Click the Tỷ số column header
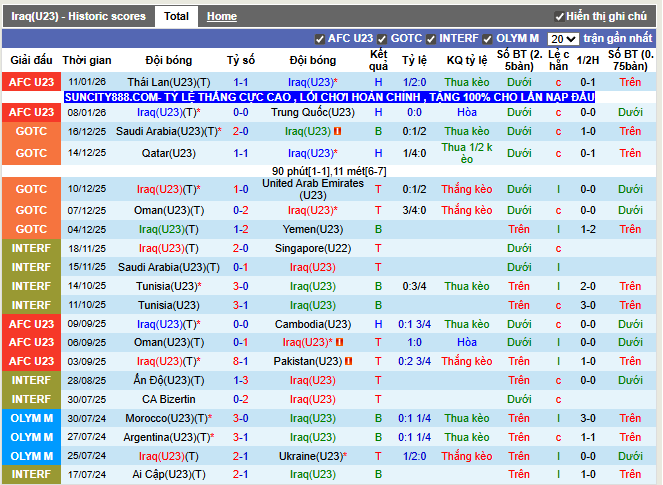This screenshot has width=663, height=485. (x=241, y=60)
